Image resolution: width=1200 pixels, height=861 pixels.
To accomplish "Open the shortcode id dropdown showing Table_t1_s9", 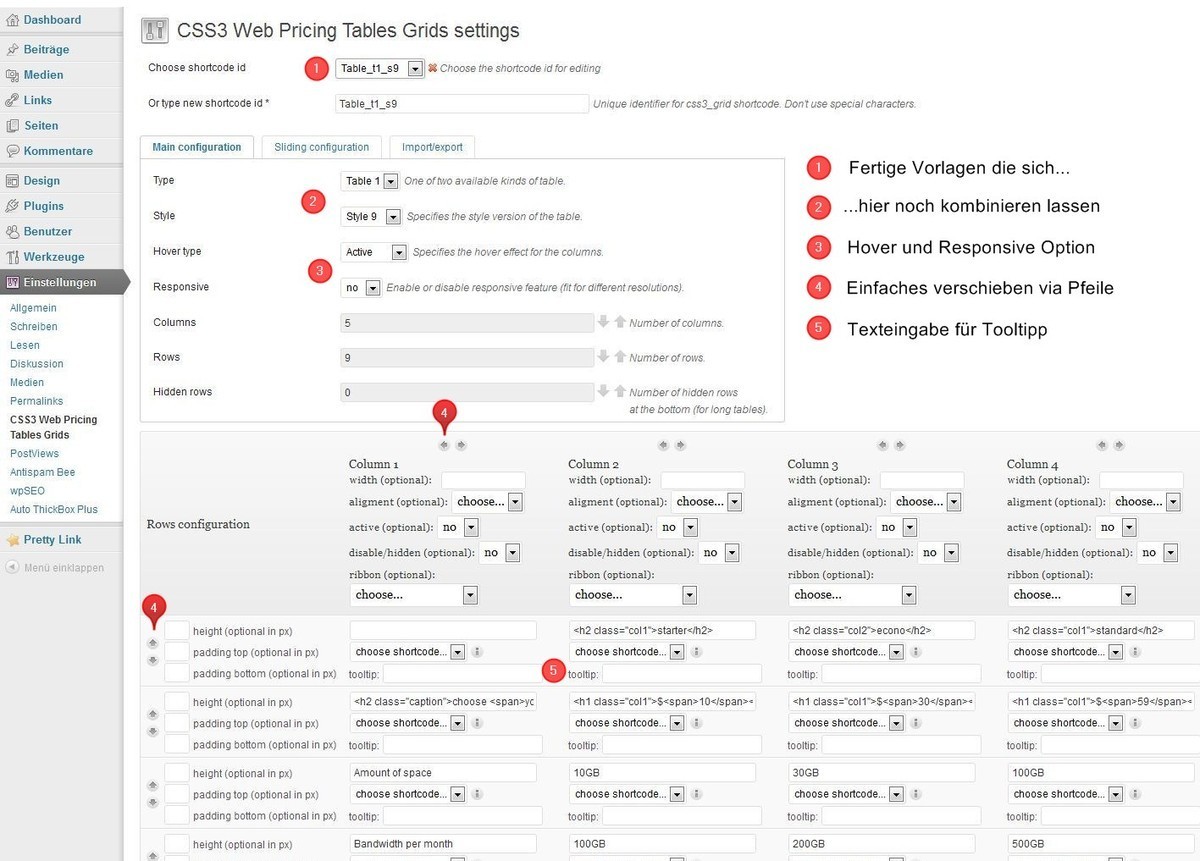I will [x=379, y=68].
